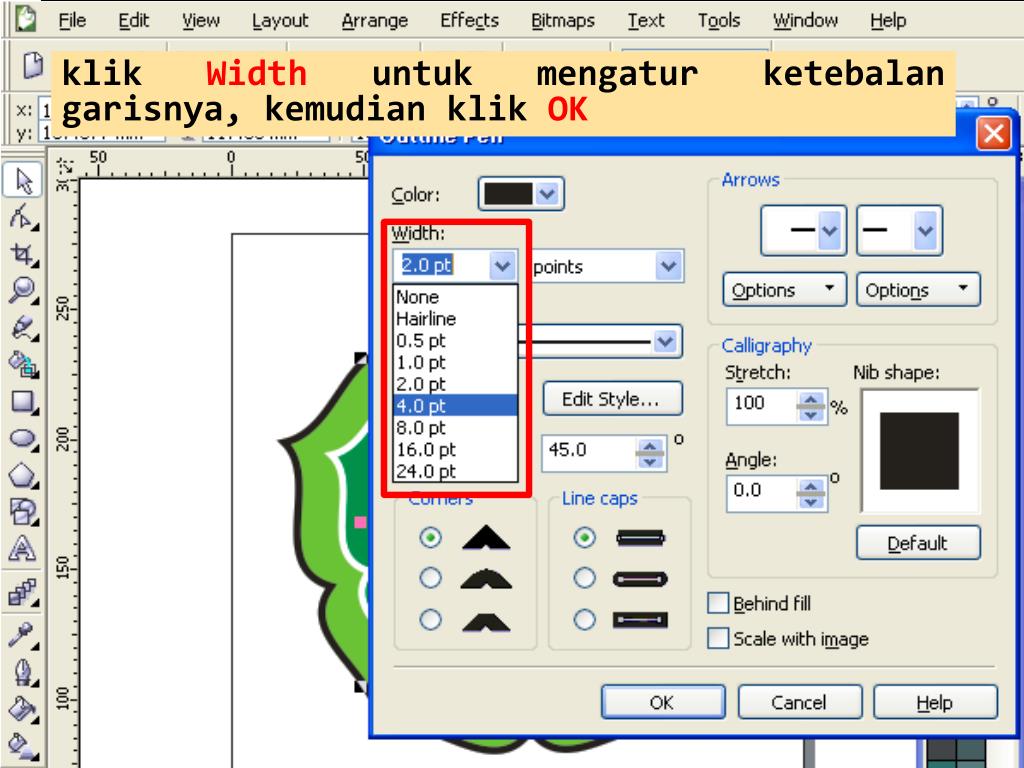
Task: Click the New document icon
Action: click(x=33, y=65)
